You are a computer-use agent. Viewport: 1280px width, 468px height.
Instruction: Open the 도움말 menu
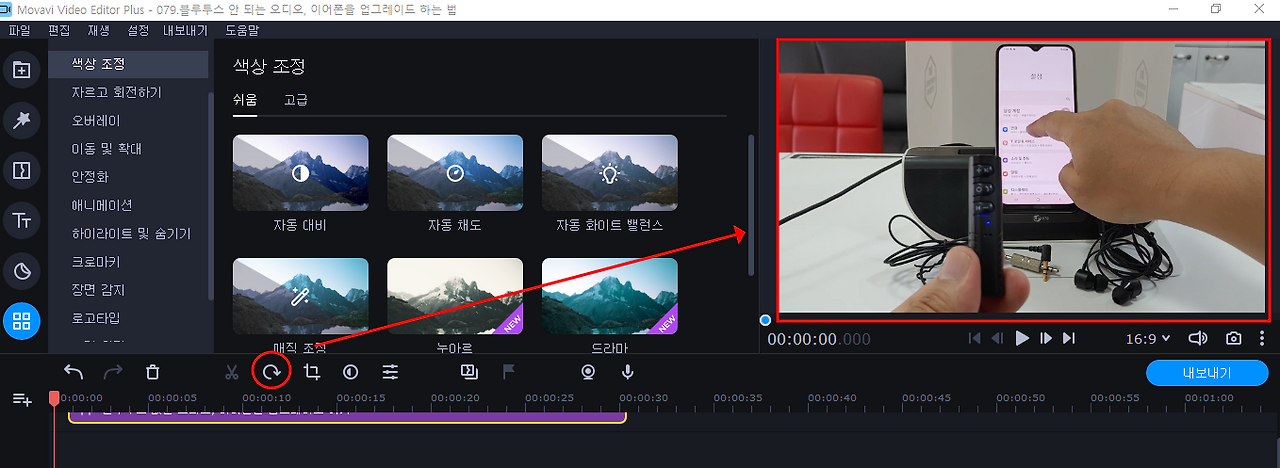tap(242, 31)
